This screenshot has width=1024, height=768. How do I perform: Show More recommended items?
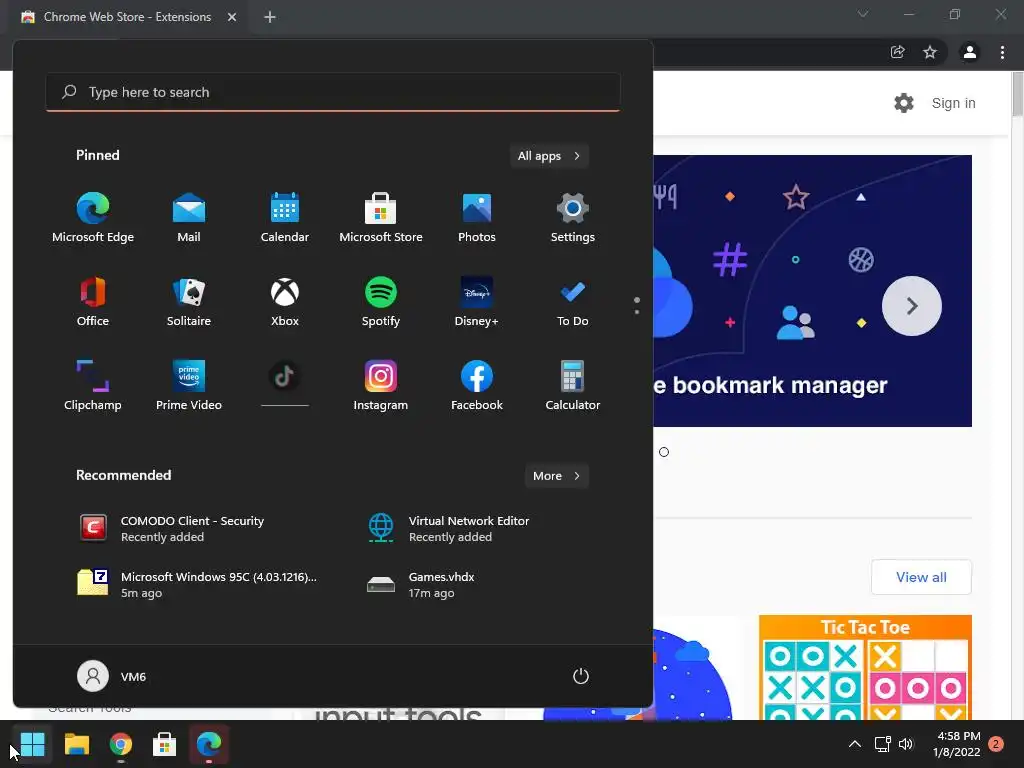pyautogui.click(x=556, y=476)
